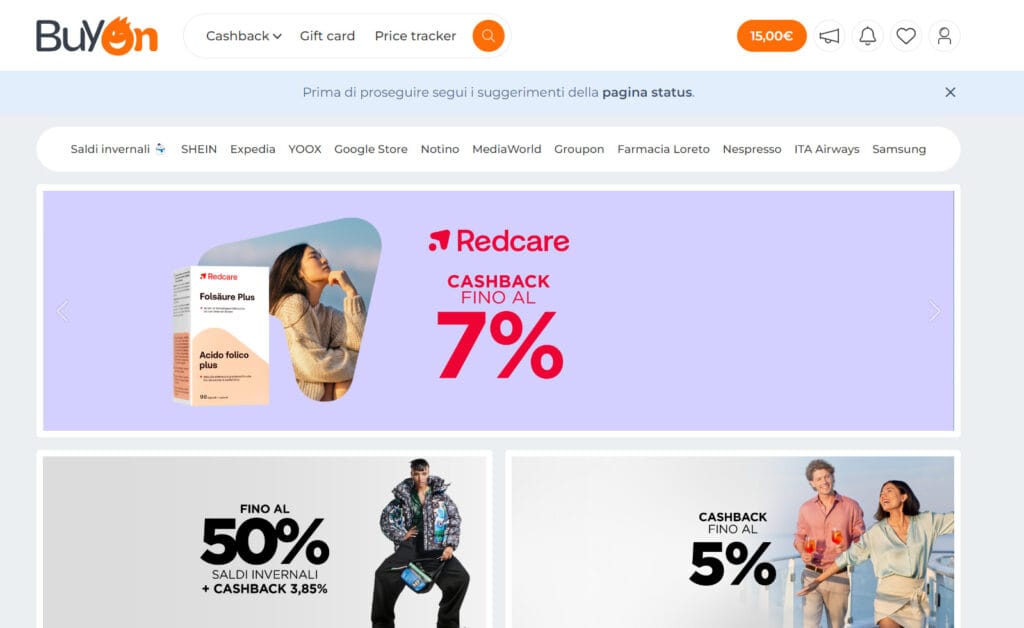Viewport: 1024px width, 628px height.
Task: Open the Gift card menu item
Action: click(327, 36)
